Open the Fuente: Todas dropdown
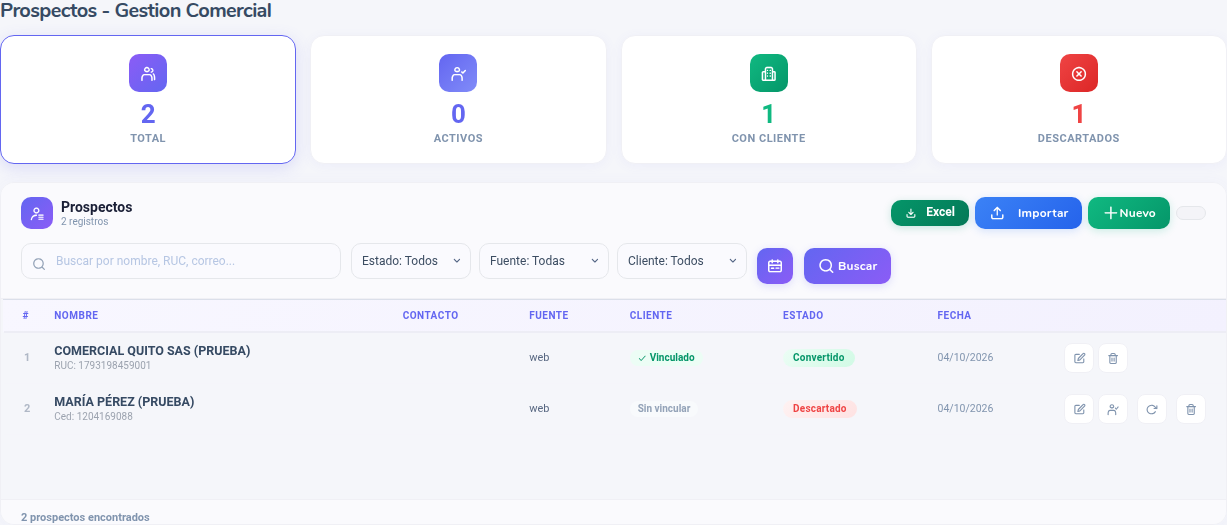1227x525 pixels. pos(544,261)
